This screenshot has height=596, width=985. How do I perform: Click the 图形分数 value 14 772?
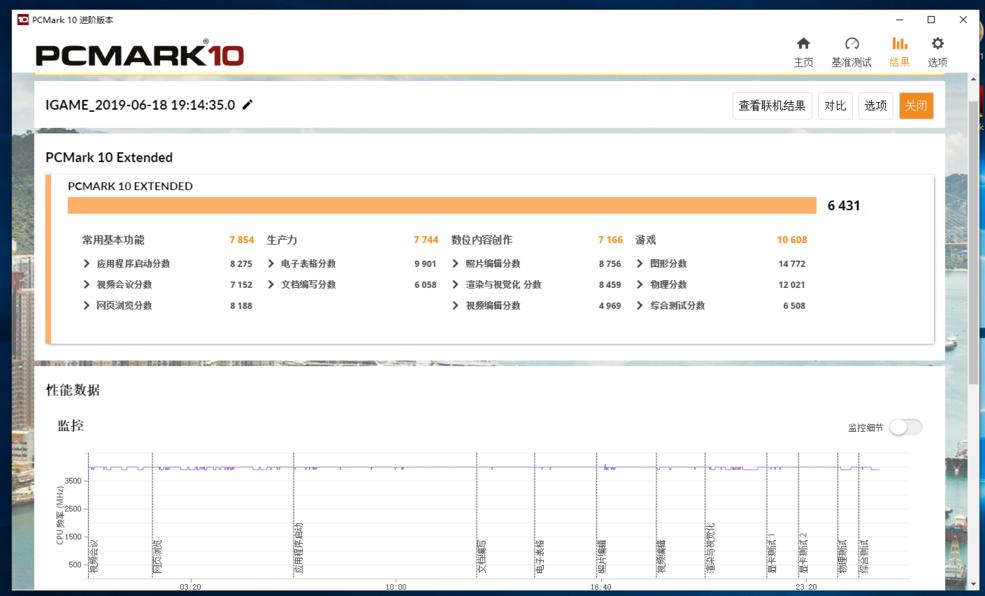click(792, 264)
